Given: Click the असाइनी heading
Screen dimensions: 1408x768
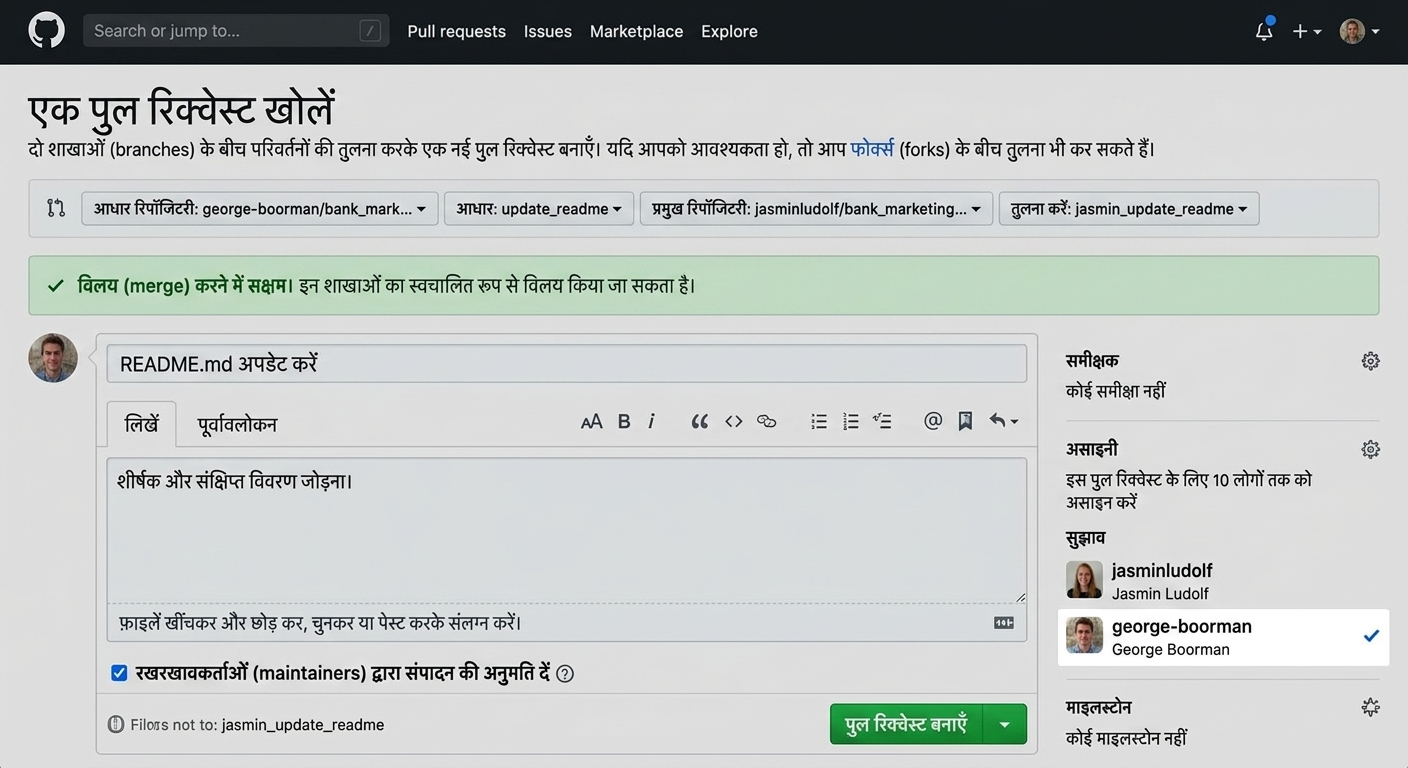Looking at the screenshot, I should click(1092, 449).
